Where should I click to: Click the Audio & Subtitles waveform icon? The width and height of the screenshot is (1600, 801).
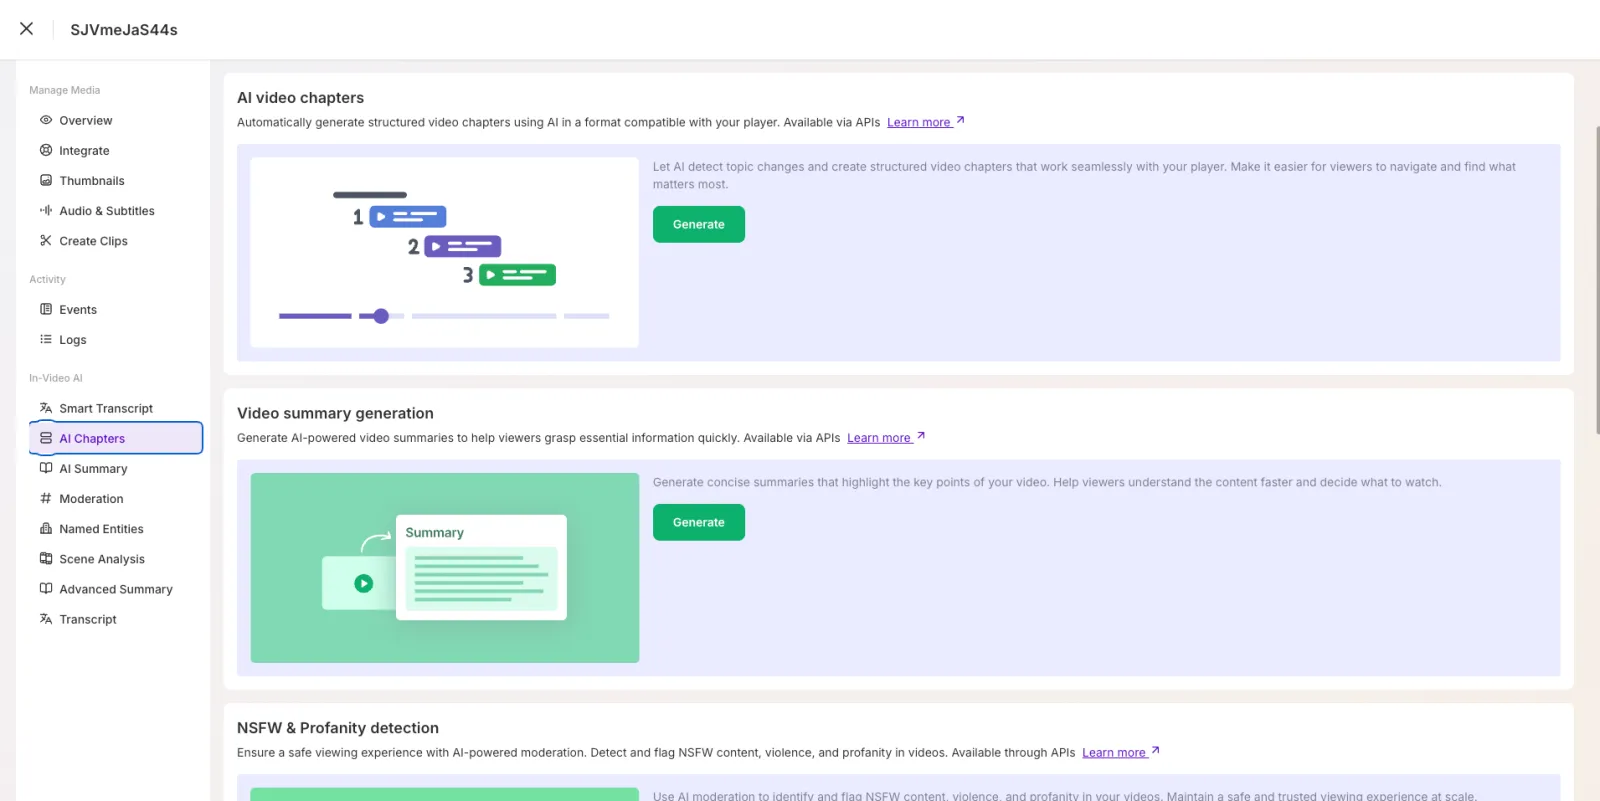pos(46,210)
